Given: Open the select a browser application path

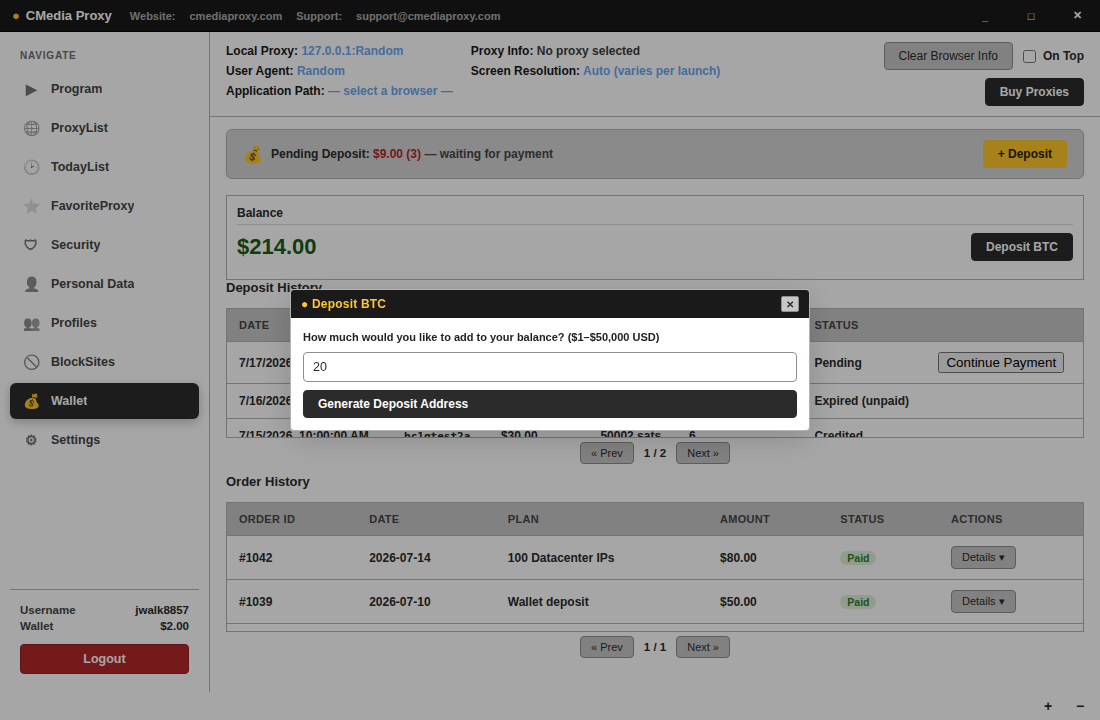Looking at the screenshot, I should pyautogui.click(x=390, y=91).
